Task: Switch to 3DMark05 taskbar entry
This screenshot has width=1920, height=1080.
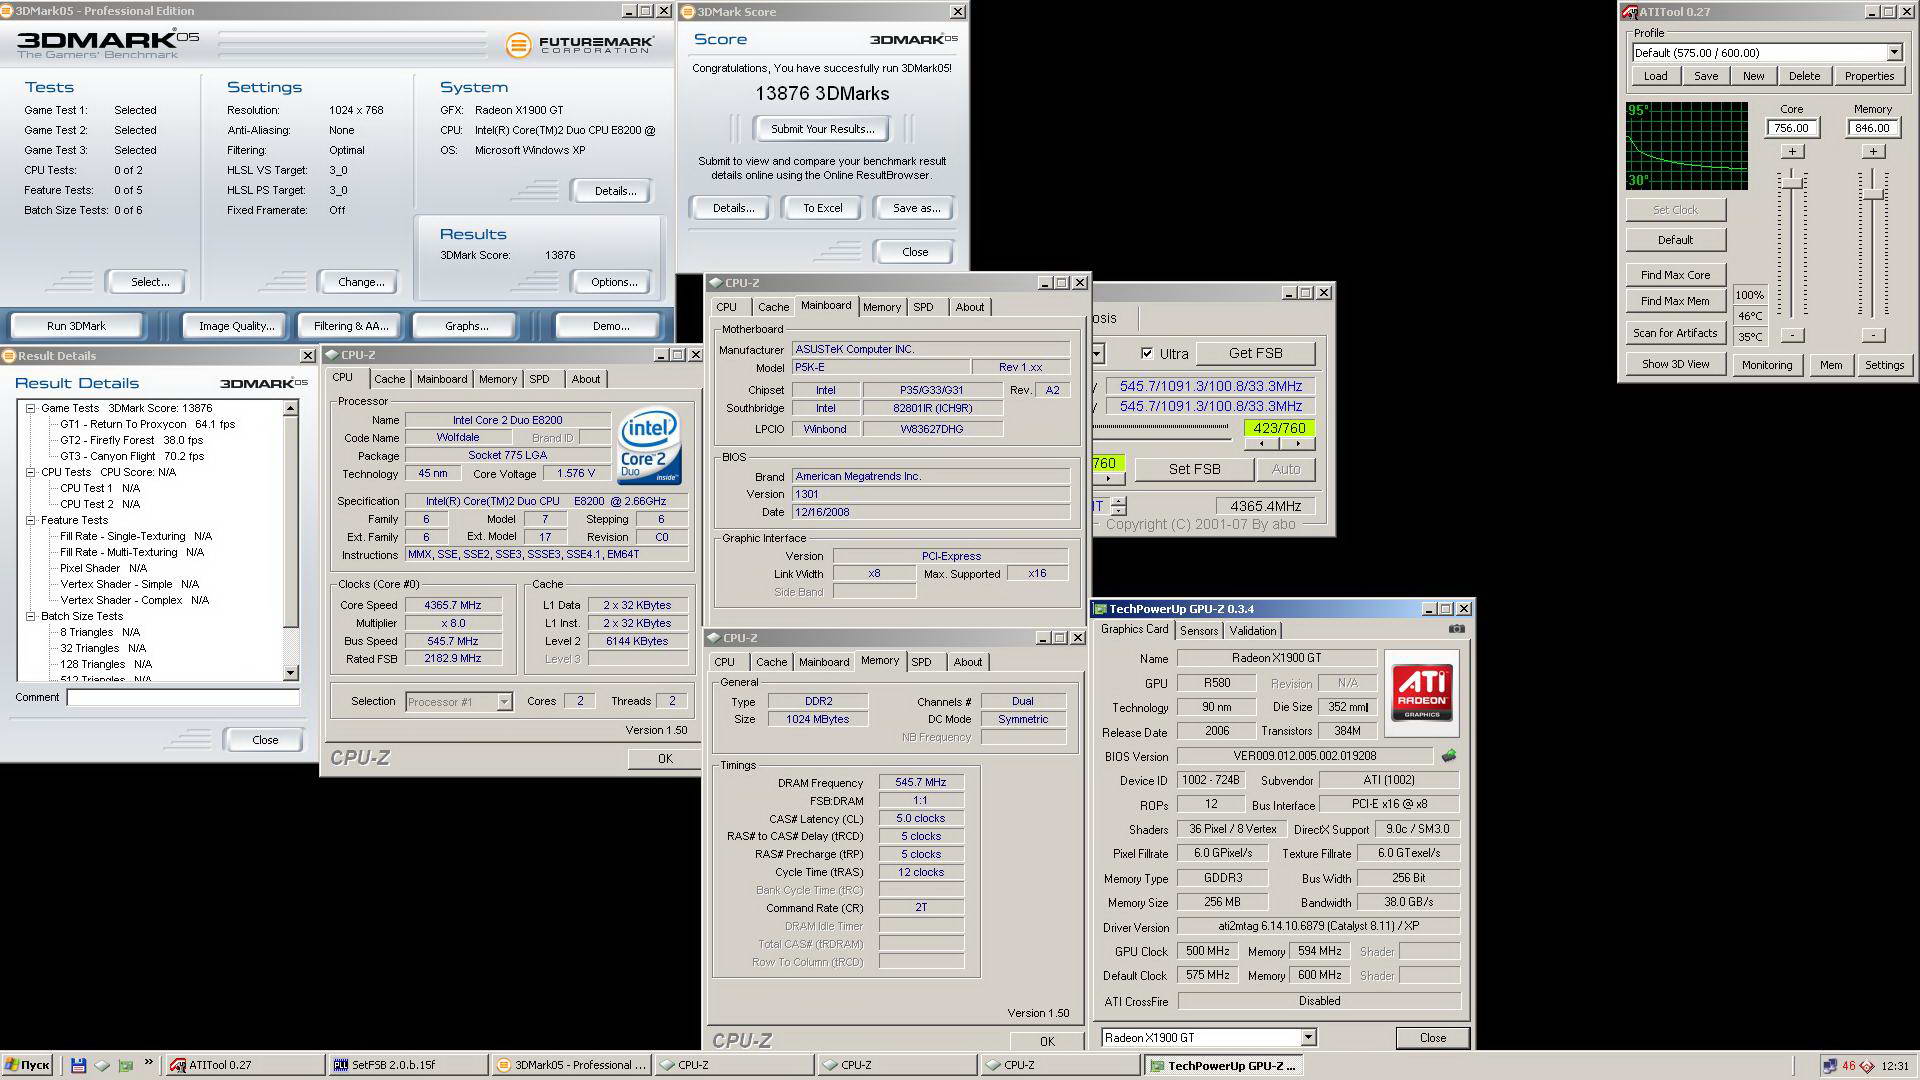Action: click(571, 1065)
